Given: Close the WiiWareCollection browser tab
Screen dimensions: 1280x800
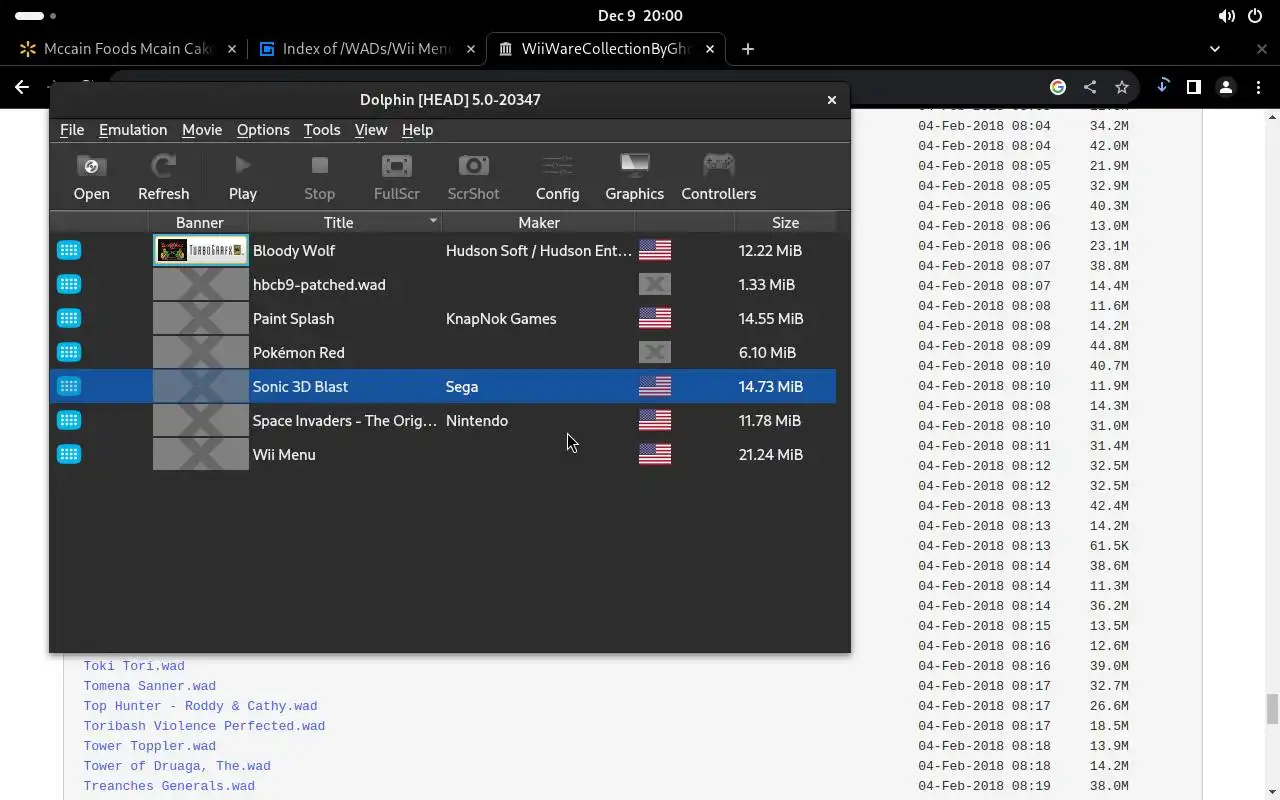Looking at the screenshot, I should tap(710, 49).
